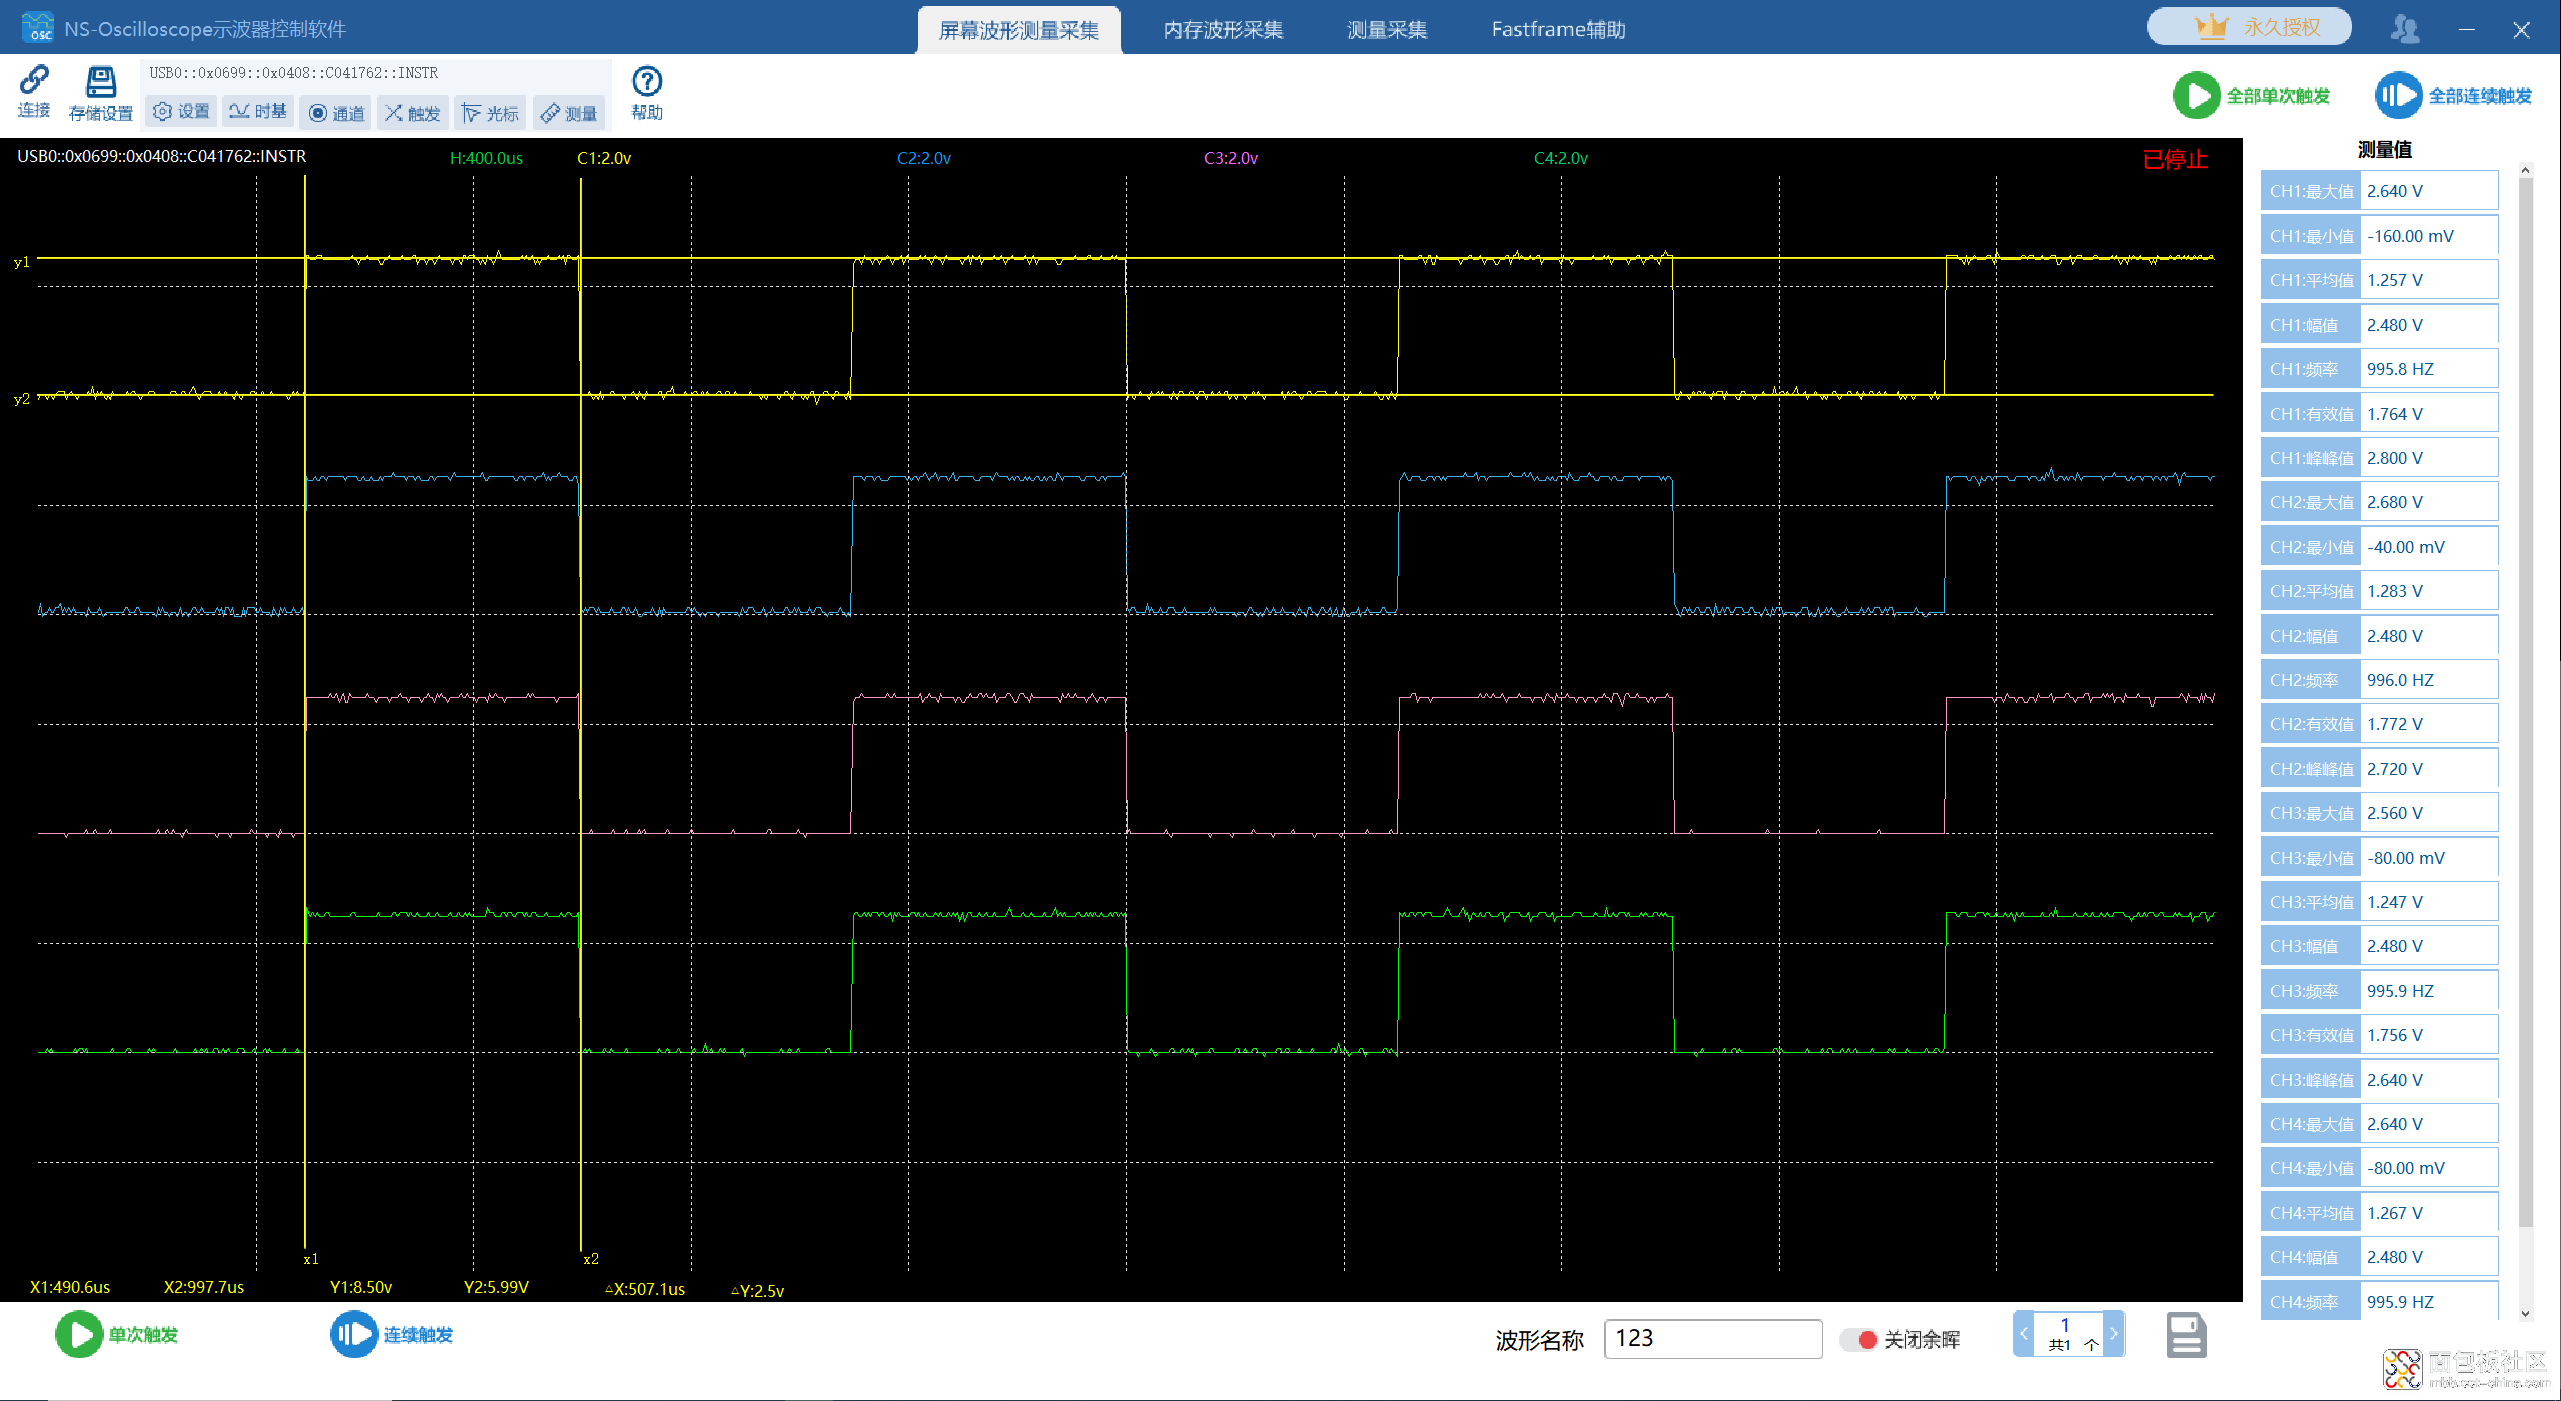Select the CH2:幅值 2.480 V row
The height and width of the screenshot is (1401, 2561).
(2379, 636)
